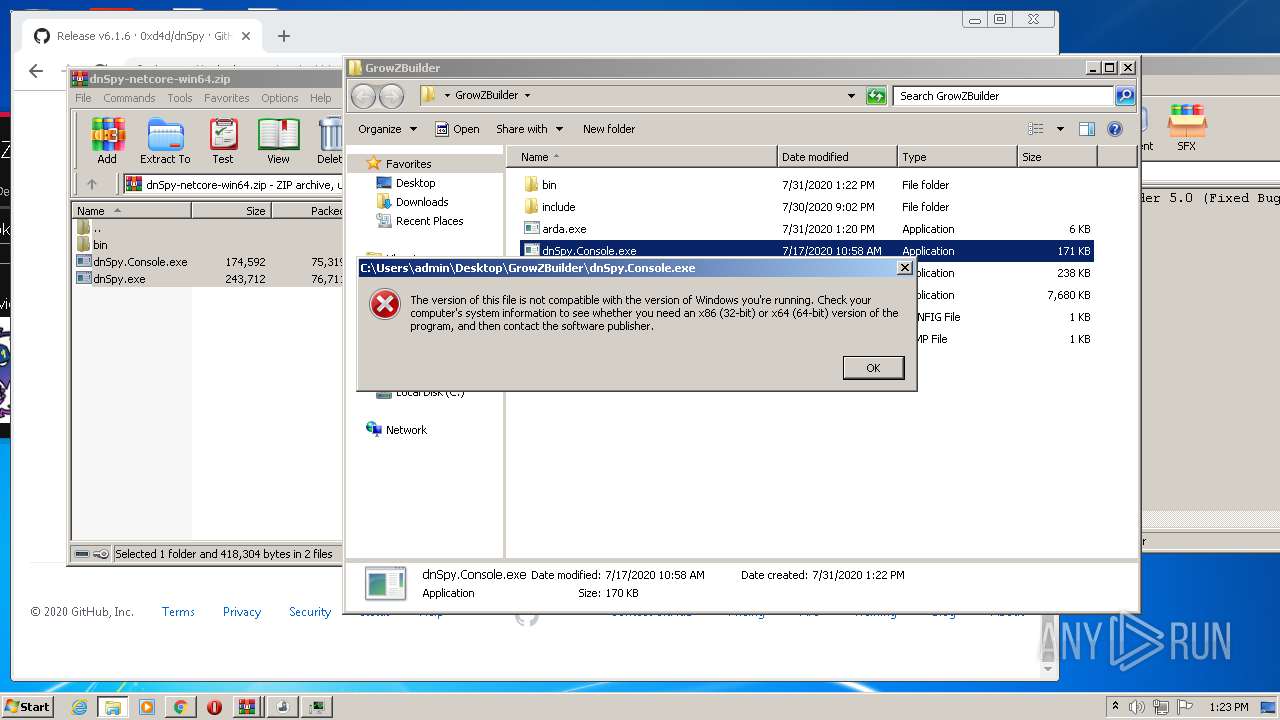
Task: Click the Extract To icon in WinRAR
Action: pyautogui.click(x=165, y=140)
